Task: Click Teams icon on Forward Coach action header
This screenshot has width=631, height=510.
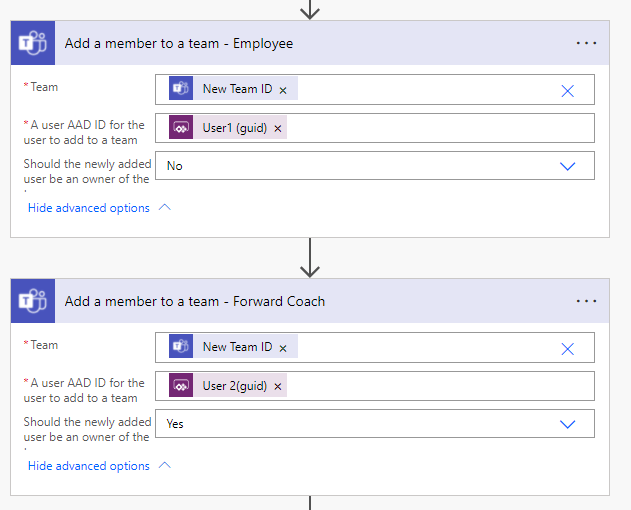Action: [x=32, y=301]
